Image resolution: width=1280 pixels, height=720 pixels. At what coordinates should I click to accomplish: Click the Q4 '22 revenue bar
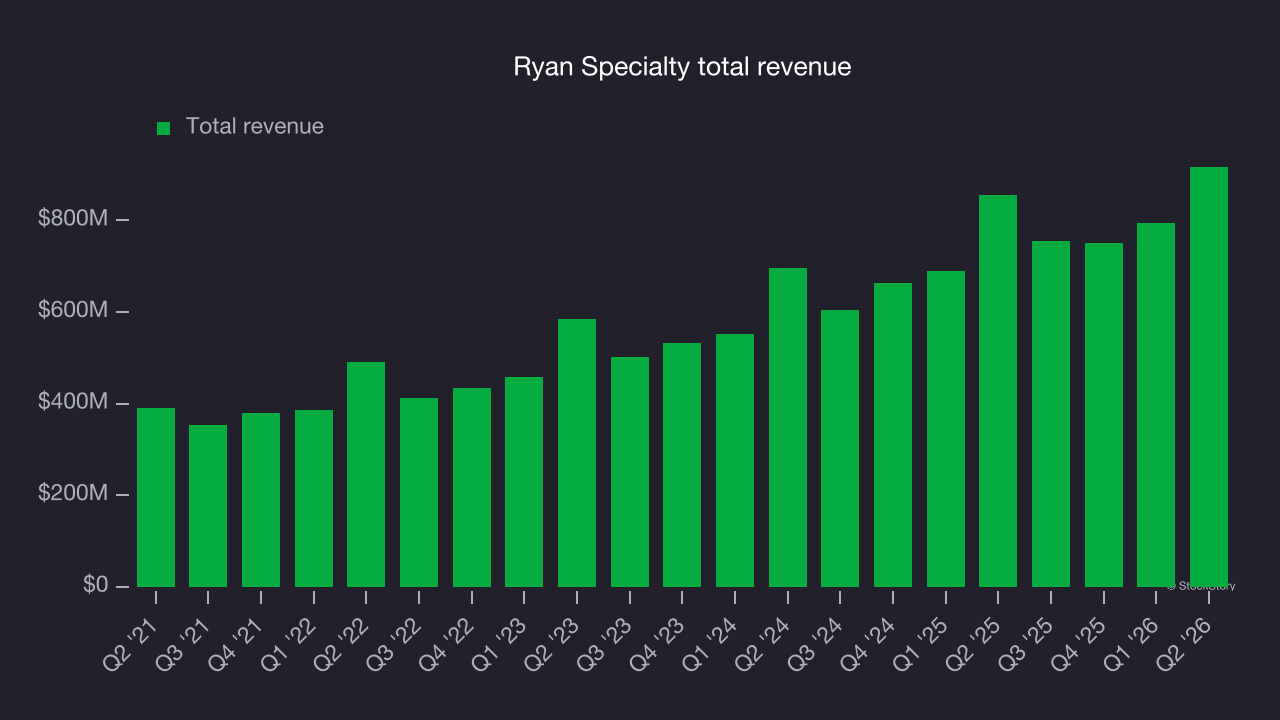click(472, 487)
